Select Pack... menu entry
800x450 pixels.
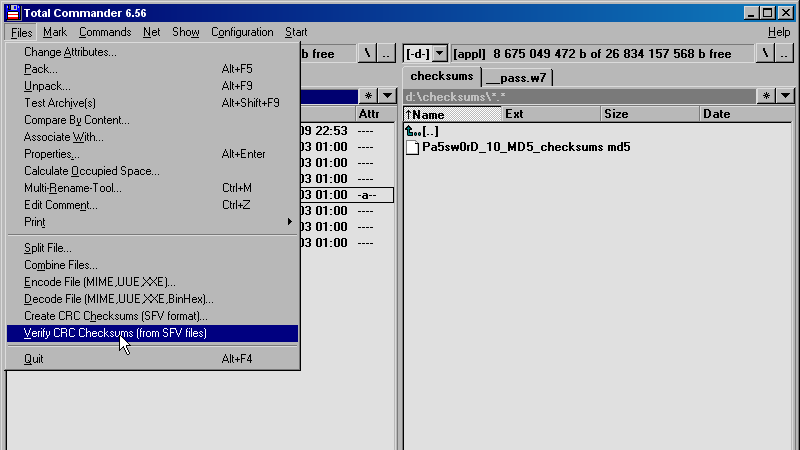click(x=153, y=69)
